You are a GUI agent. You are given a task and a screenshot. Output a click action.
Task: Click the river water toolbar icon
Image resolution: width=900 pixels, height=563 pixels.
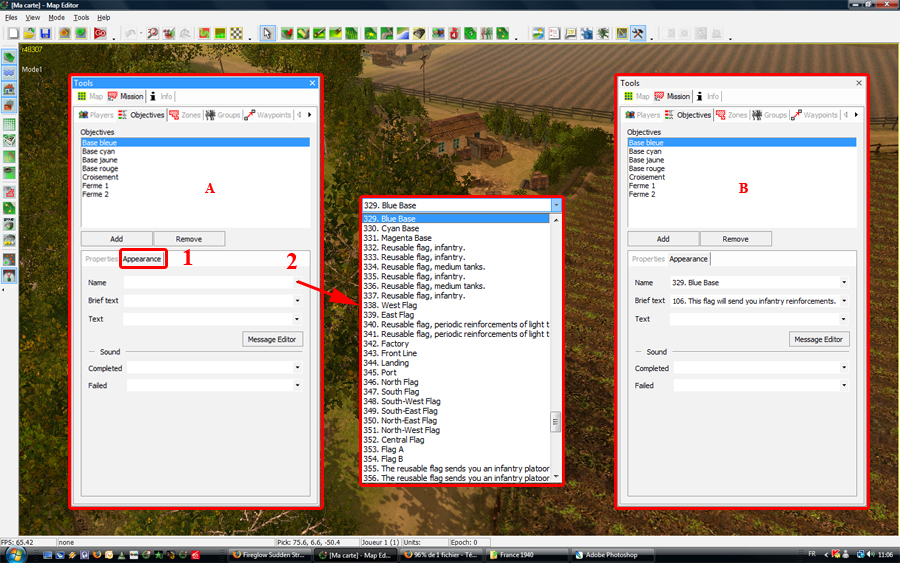pyautogui.click(x=403, y=33)
